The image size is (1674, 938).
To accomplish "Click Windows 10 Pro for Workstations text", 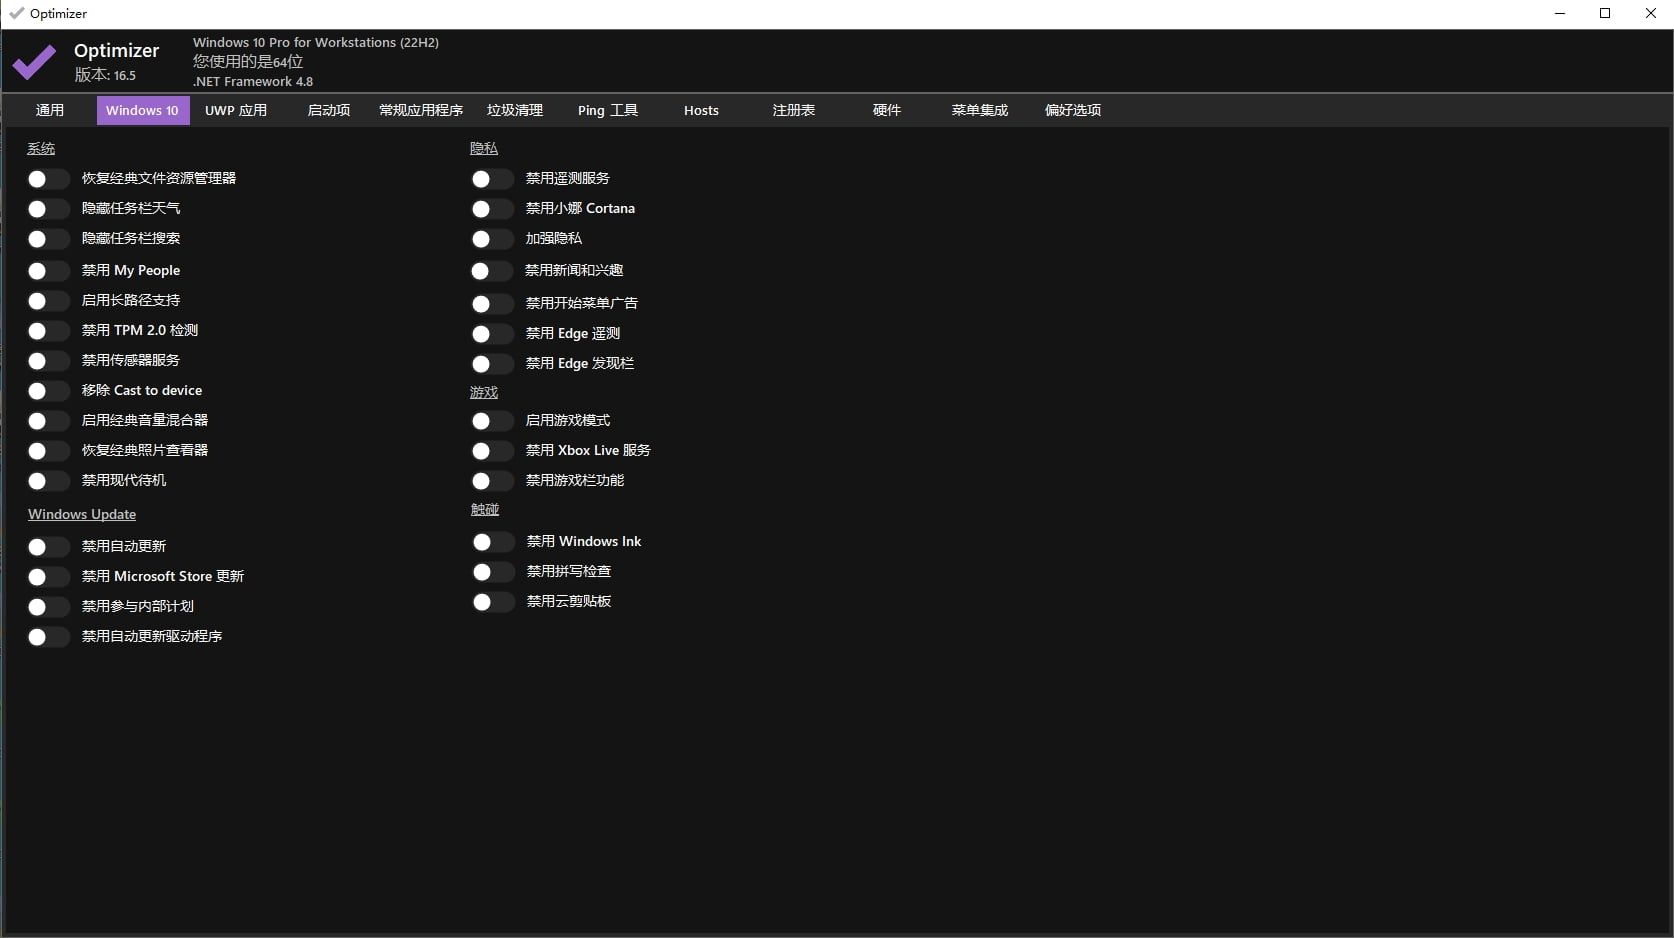I will (316, 42).
